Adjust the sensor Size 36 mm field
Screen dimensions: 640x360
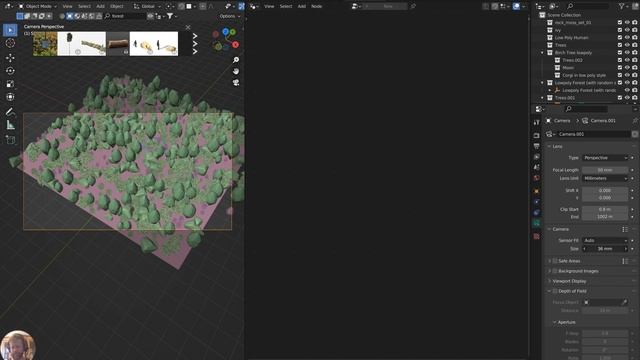[605, 249]
